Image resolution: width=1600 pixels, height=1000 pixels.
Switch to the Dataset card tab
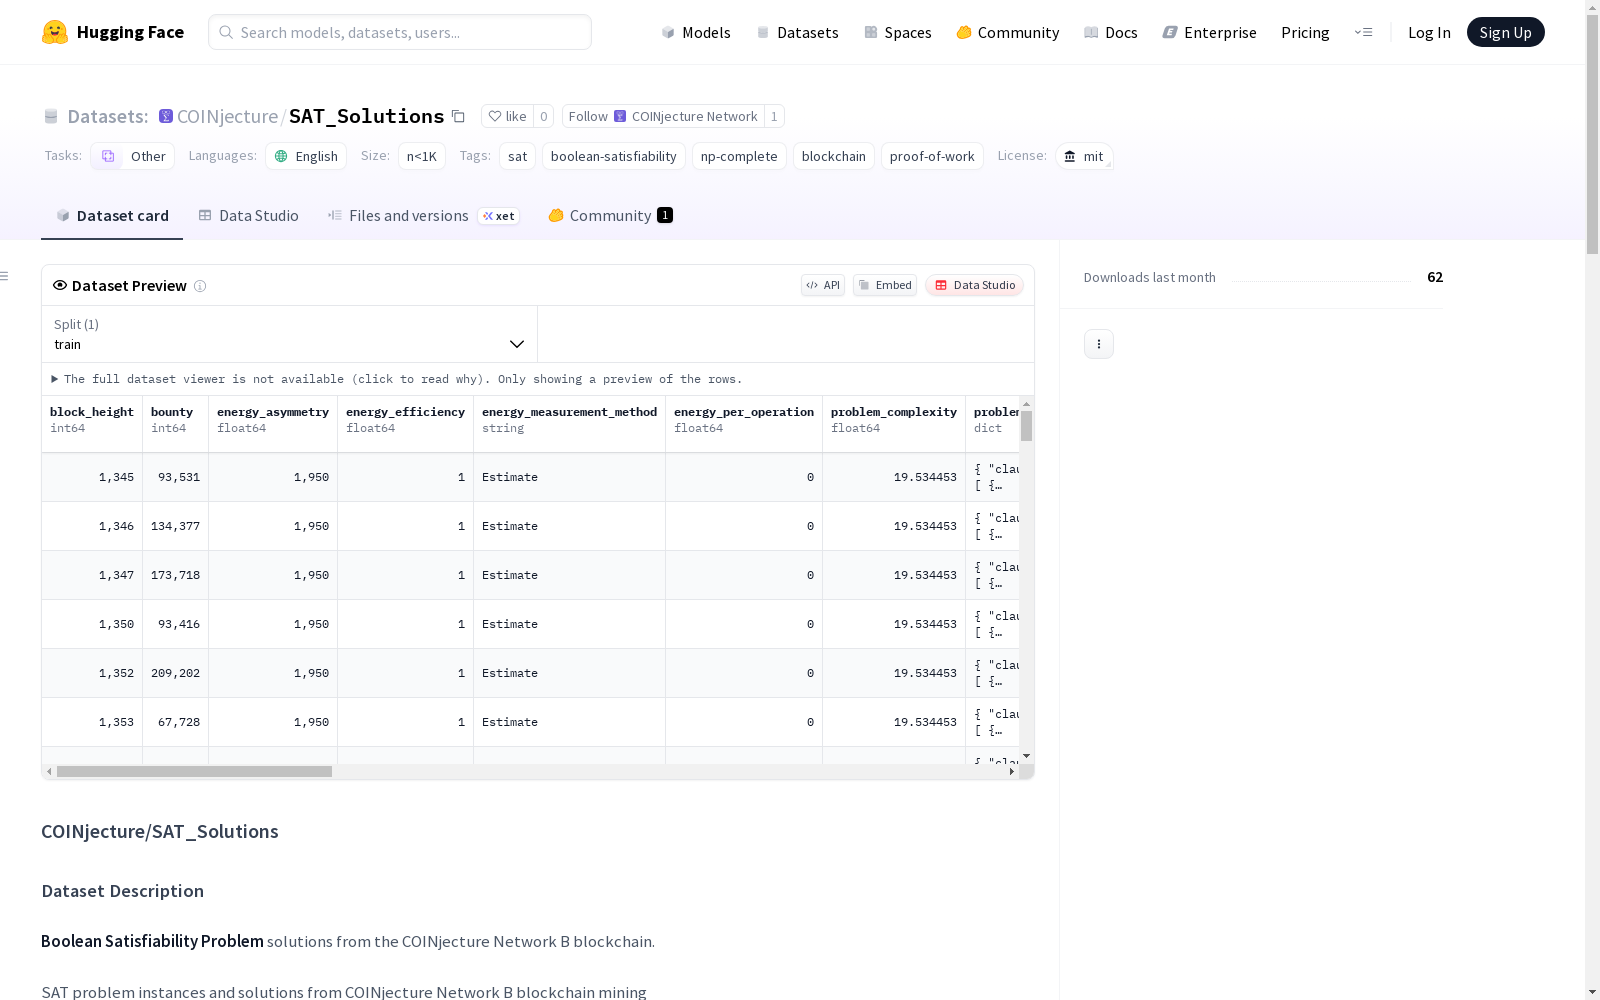(112, 216)
